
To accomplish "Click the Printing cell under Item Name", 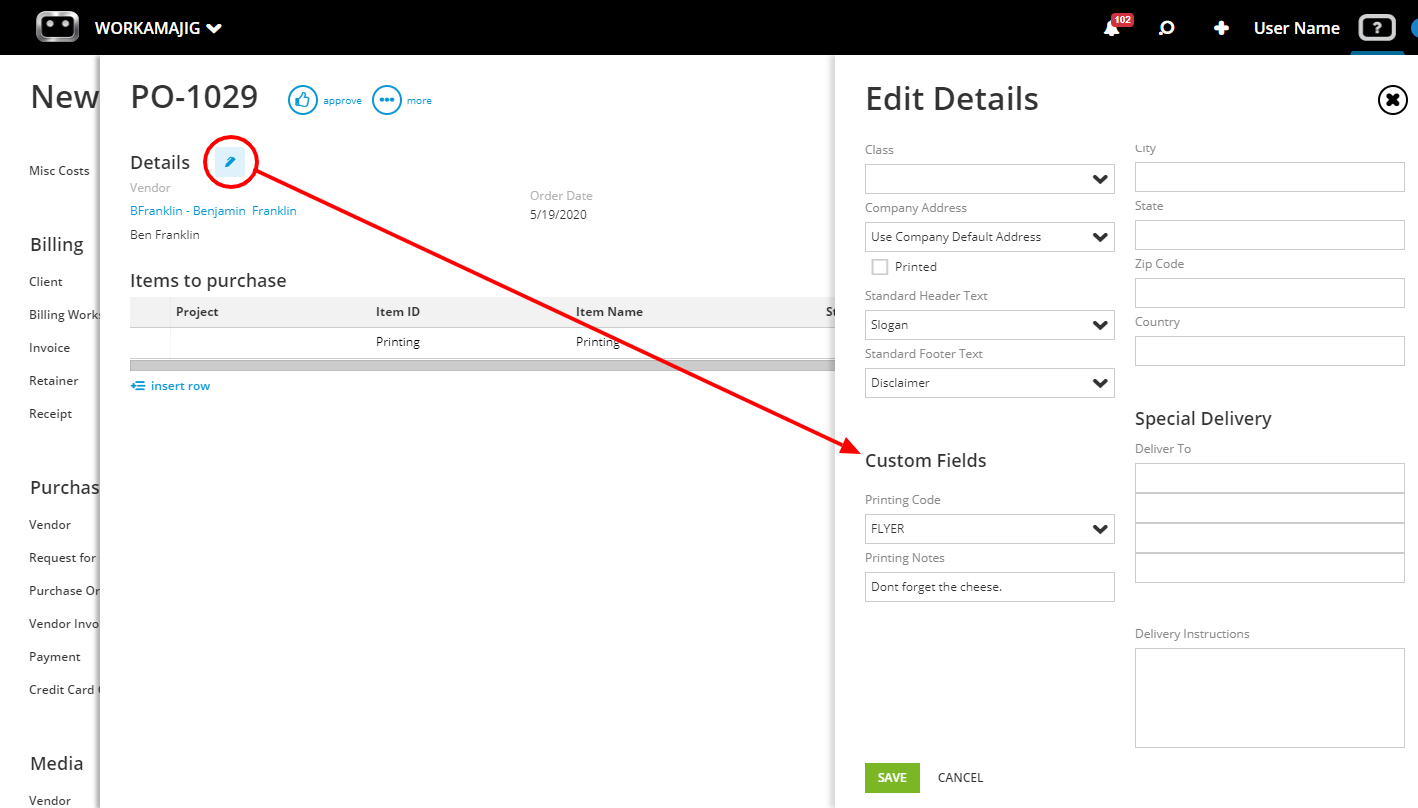I will (598, 342).
